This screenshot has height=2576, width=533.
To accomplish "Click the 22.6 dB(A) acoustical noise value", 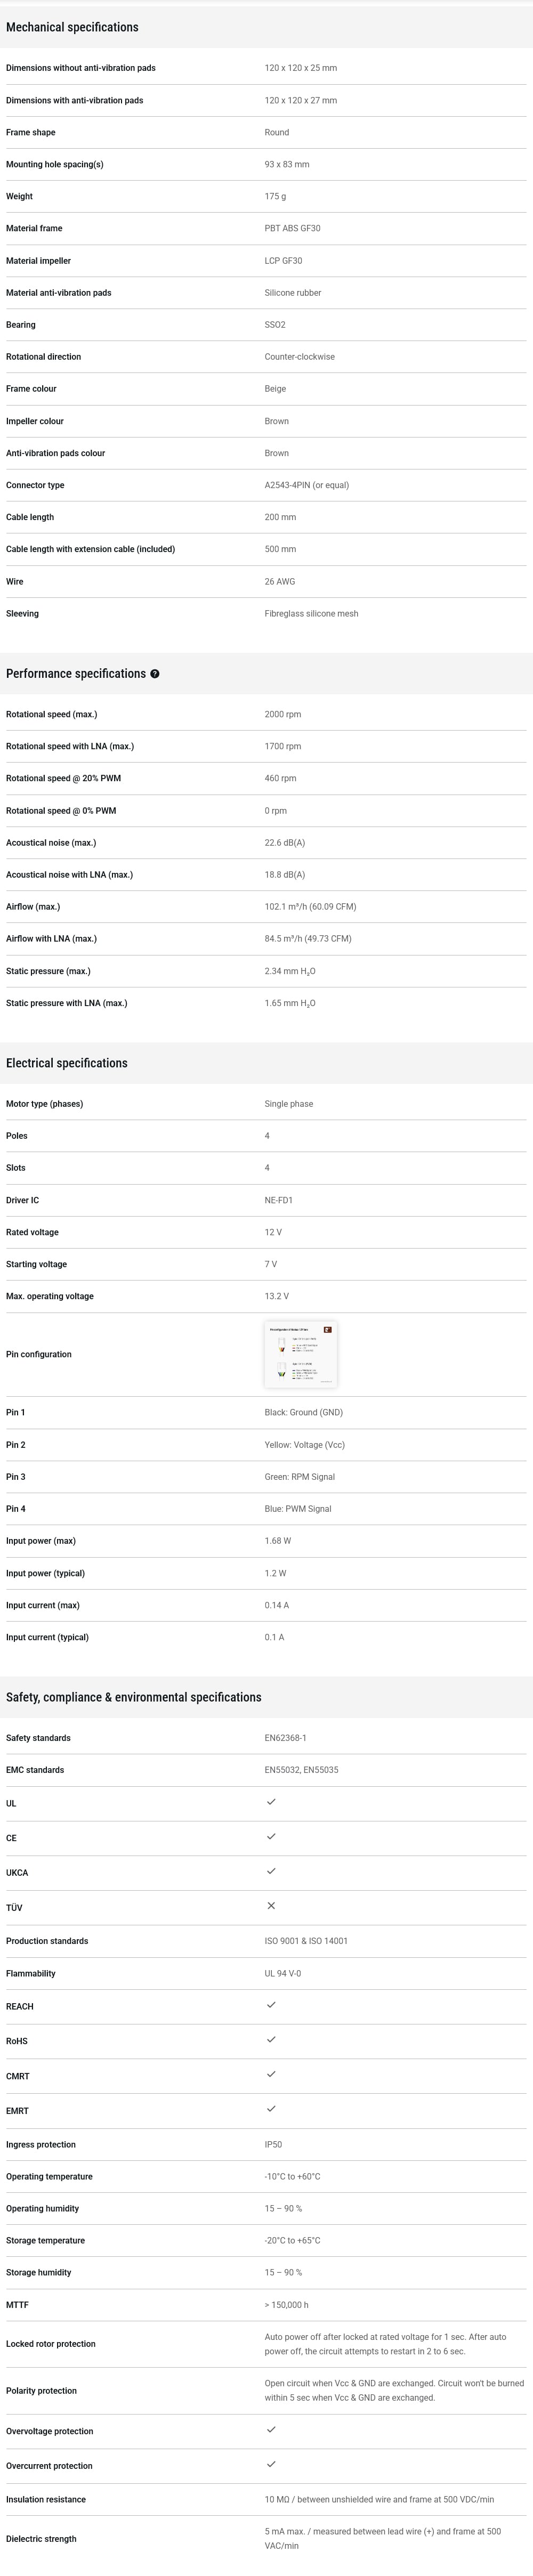I will [x=285, y=843].
